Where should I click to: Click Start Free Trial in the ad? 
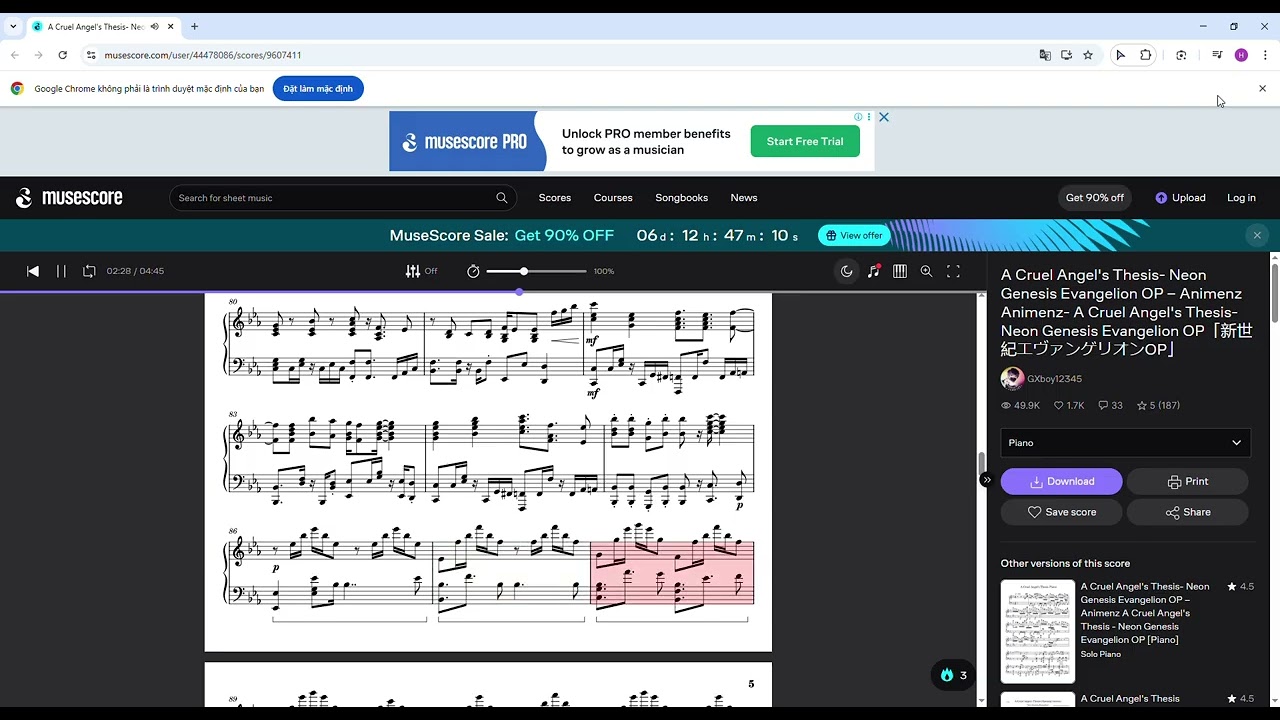[x=805, y=142]
